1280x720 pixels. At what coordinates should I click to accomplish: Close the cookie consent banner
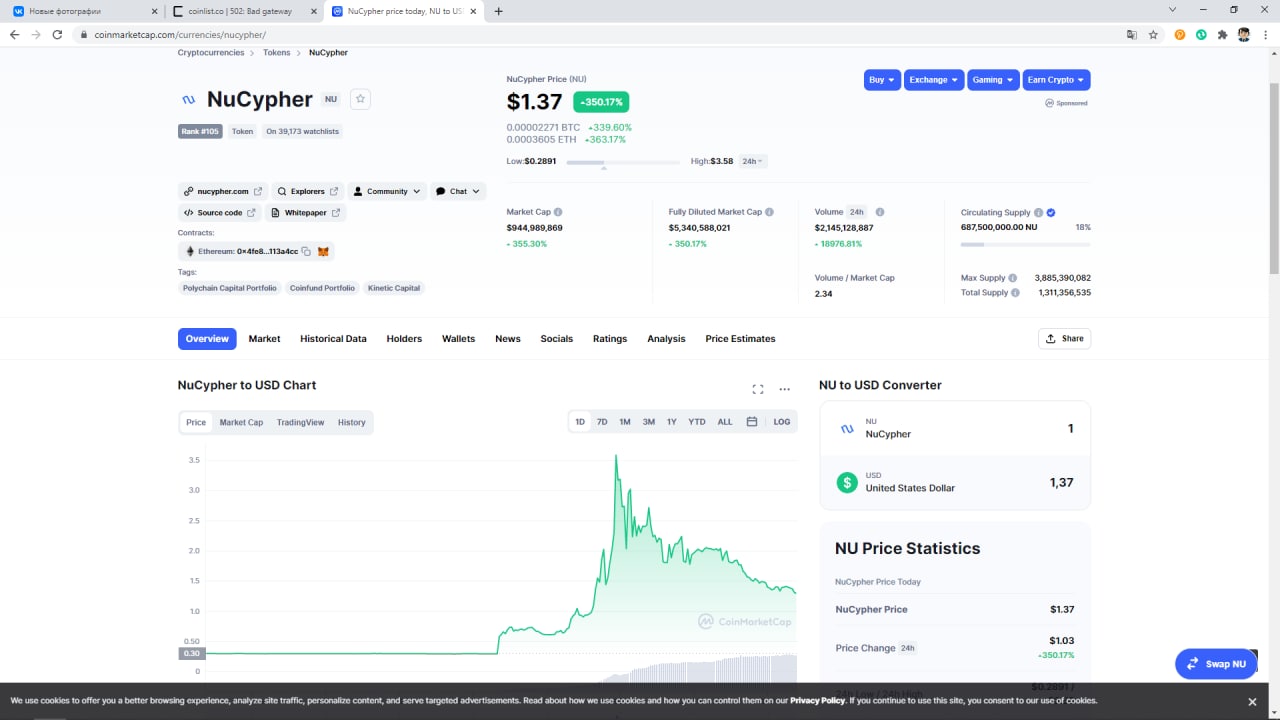coord(1252,702)
